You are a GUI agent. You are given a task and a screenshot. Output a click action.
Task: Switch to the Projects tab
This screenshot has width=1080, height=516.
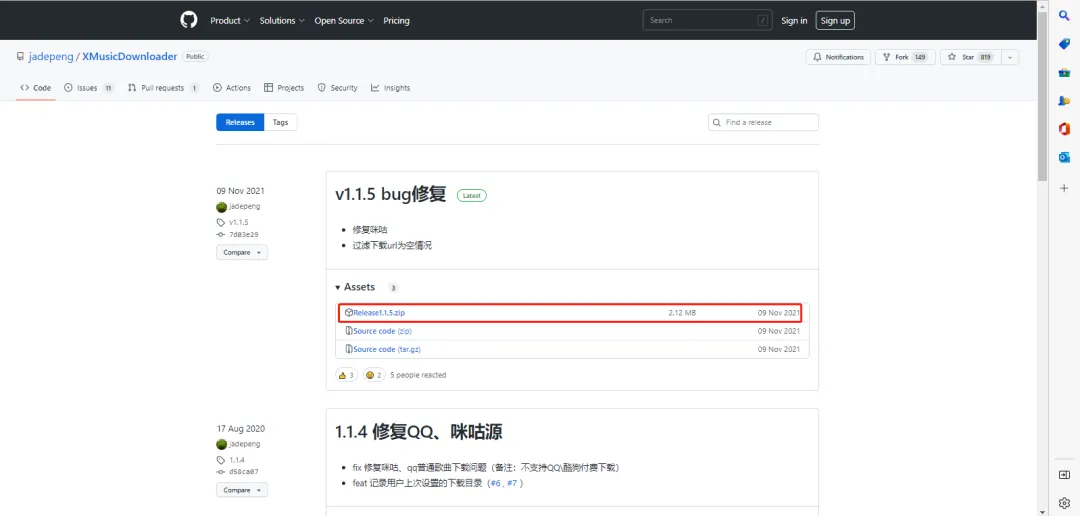click(284, 88)
